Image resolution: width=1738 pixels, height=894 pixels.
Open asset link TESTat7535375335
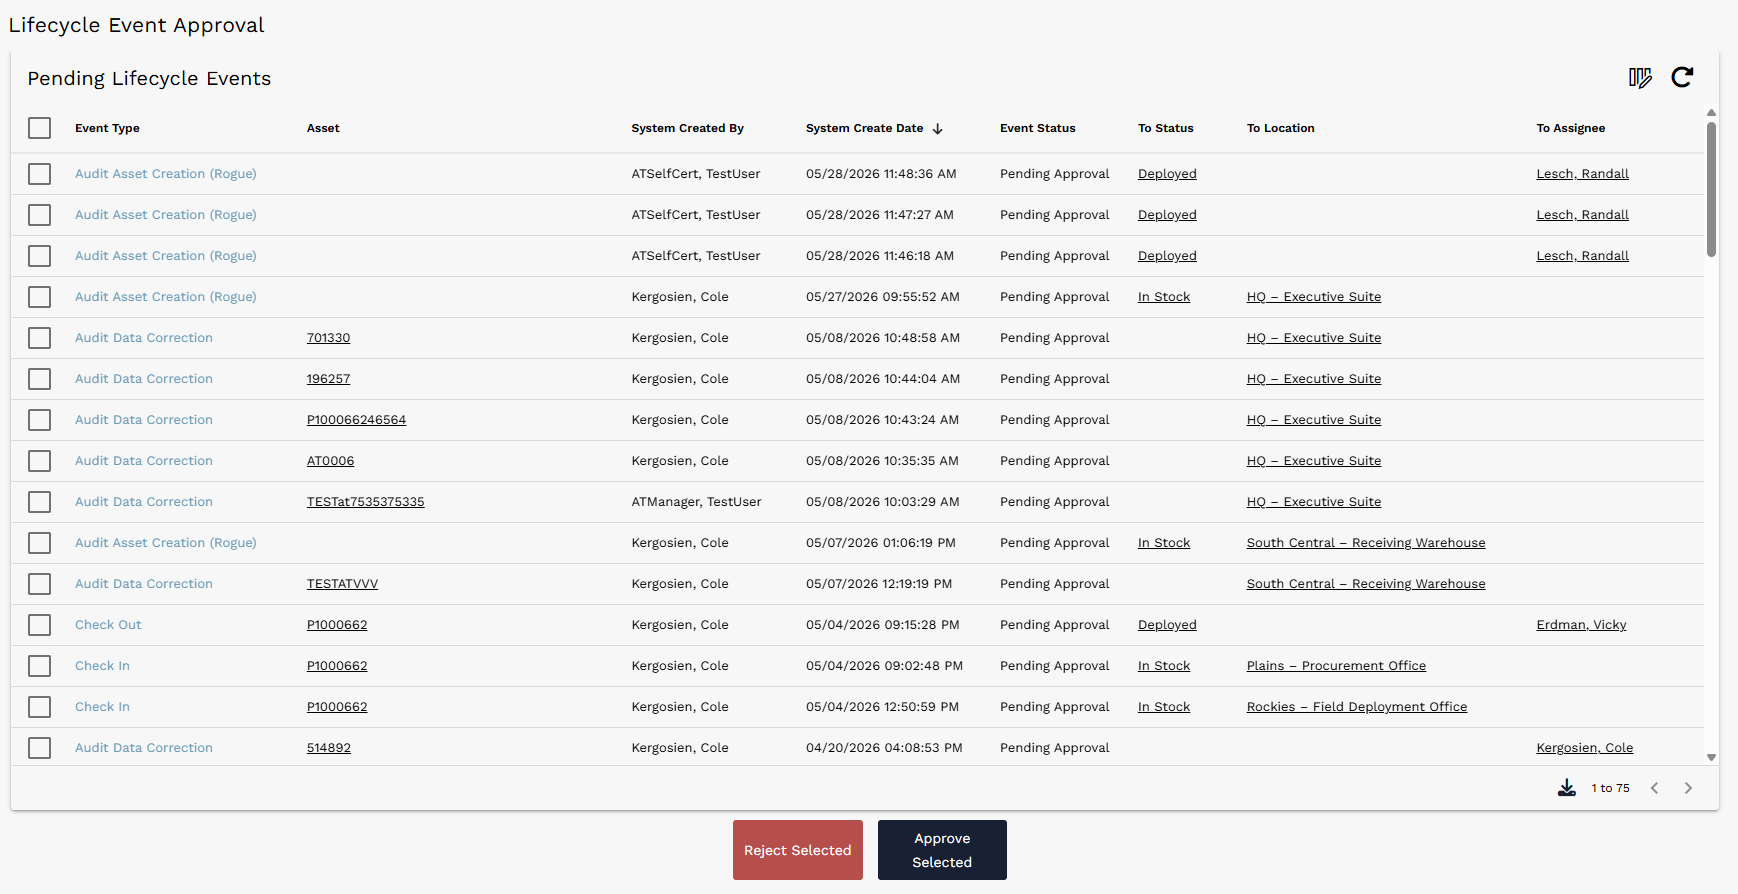(x=365, y=502)
